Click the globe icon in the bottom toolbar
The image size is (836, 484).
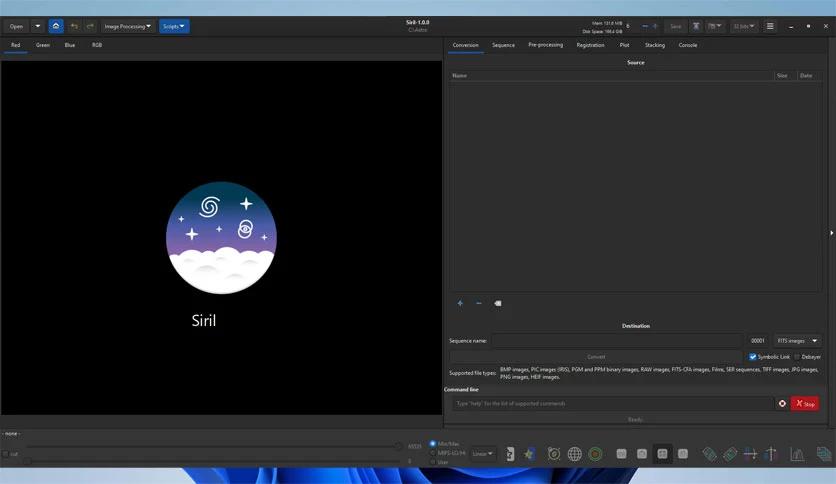(574, 454)
